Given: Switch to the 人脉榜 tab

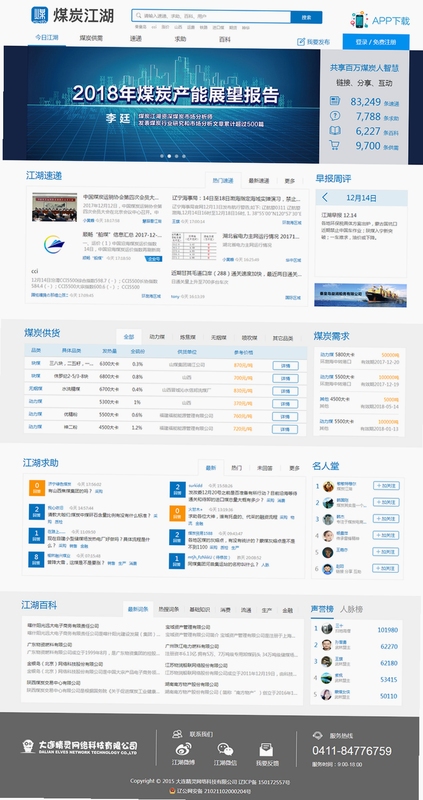Looking at the screenshot, I should coord(351,609).
